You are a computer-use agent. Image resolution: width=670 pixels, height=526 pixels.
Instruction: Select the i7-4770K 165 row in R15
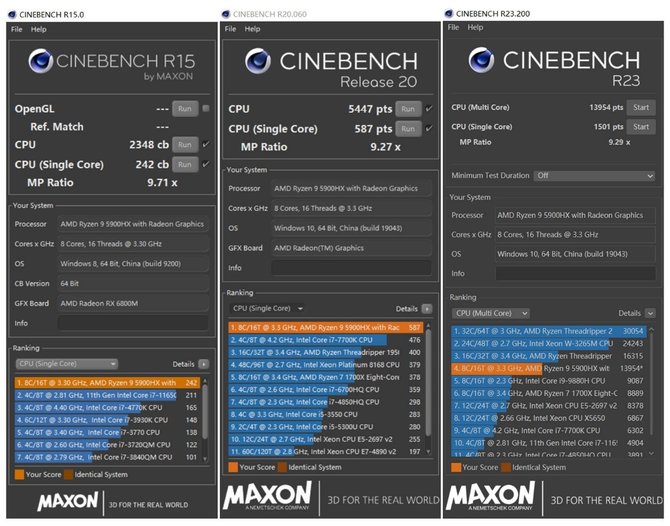pos(107,408)
